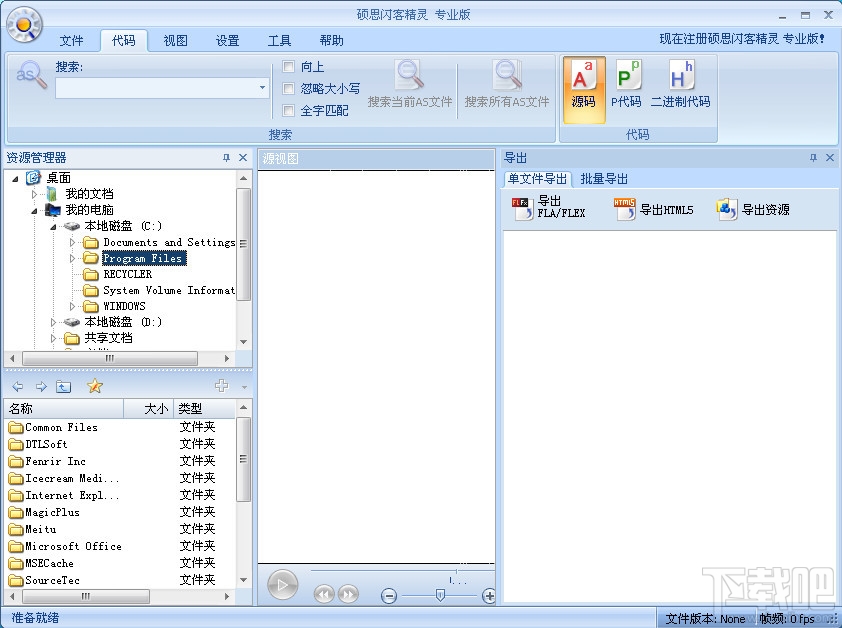Open the 帮助 ribbon tab

coord(331,40)
